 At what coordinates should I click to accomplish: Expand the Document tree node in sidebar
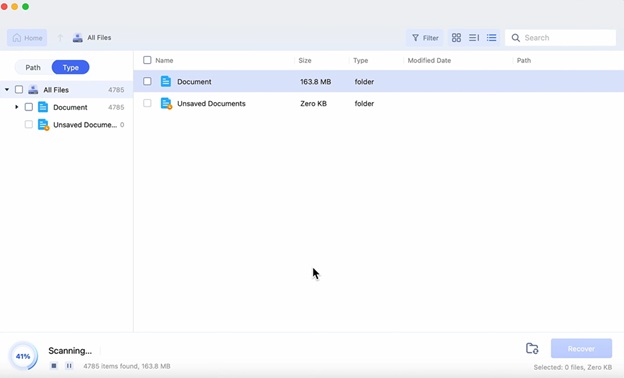tap(16, 107)
